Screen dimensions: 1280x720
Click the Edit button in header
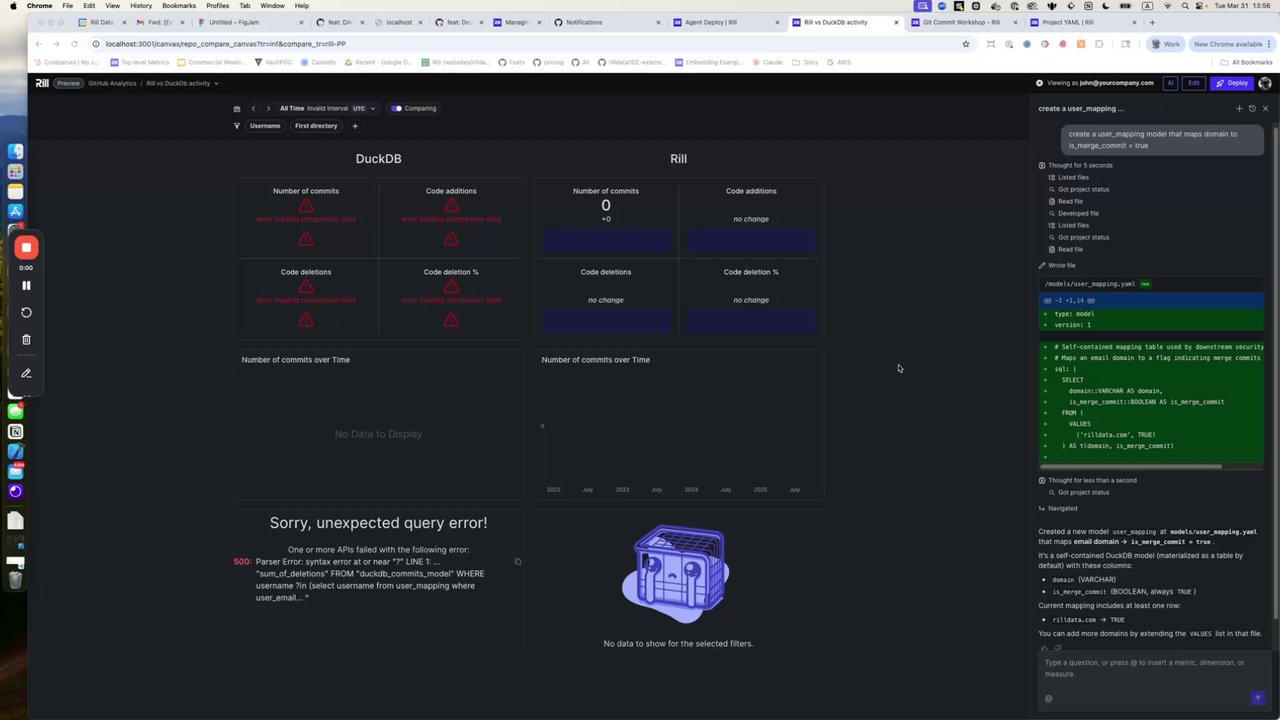(1193, 83)
